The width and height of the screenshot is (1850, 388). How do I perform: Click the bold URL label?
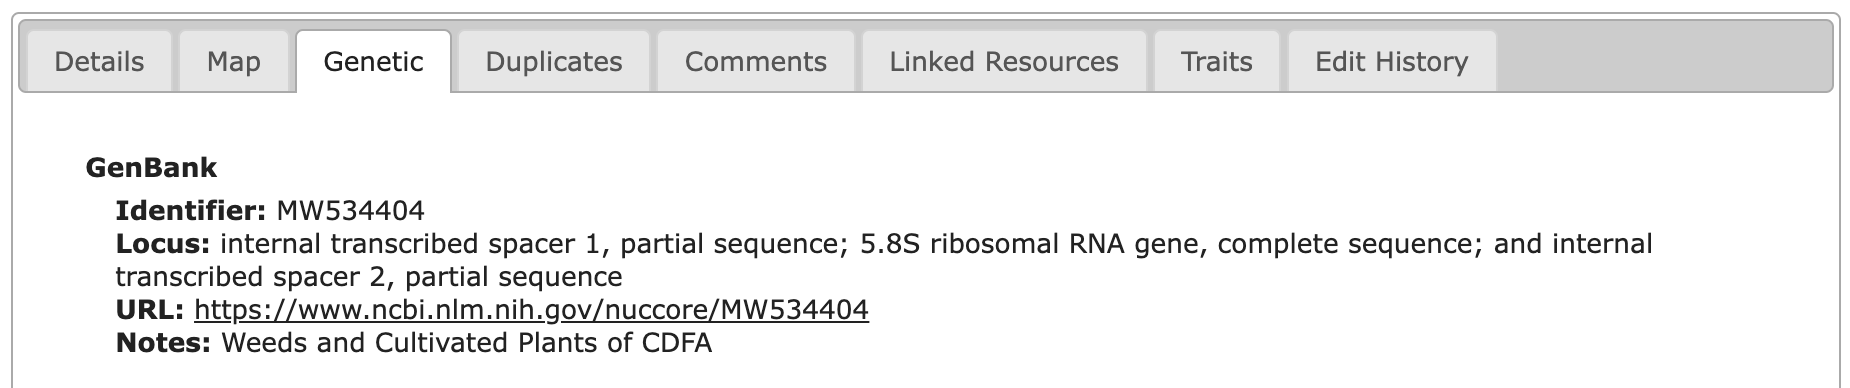point(150,310)
